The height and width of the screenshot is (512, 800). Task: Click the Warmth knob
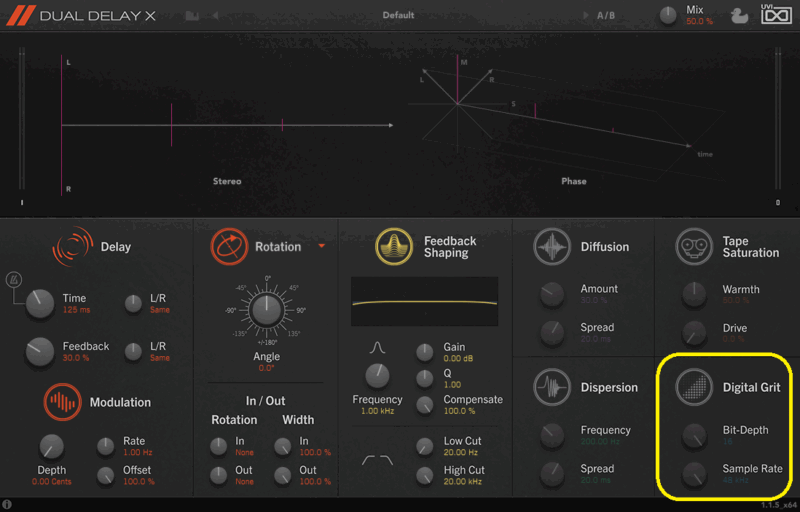[x=694, y=295]
